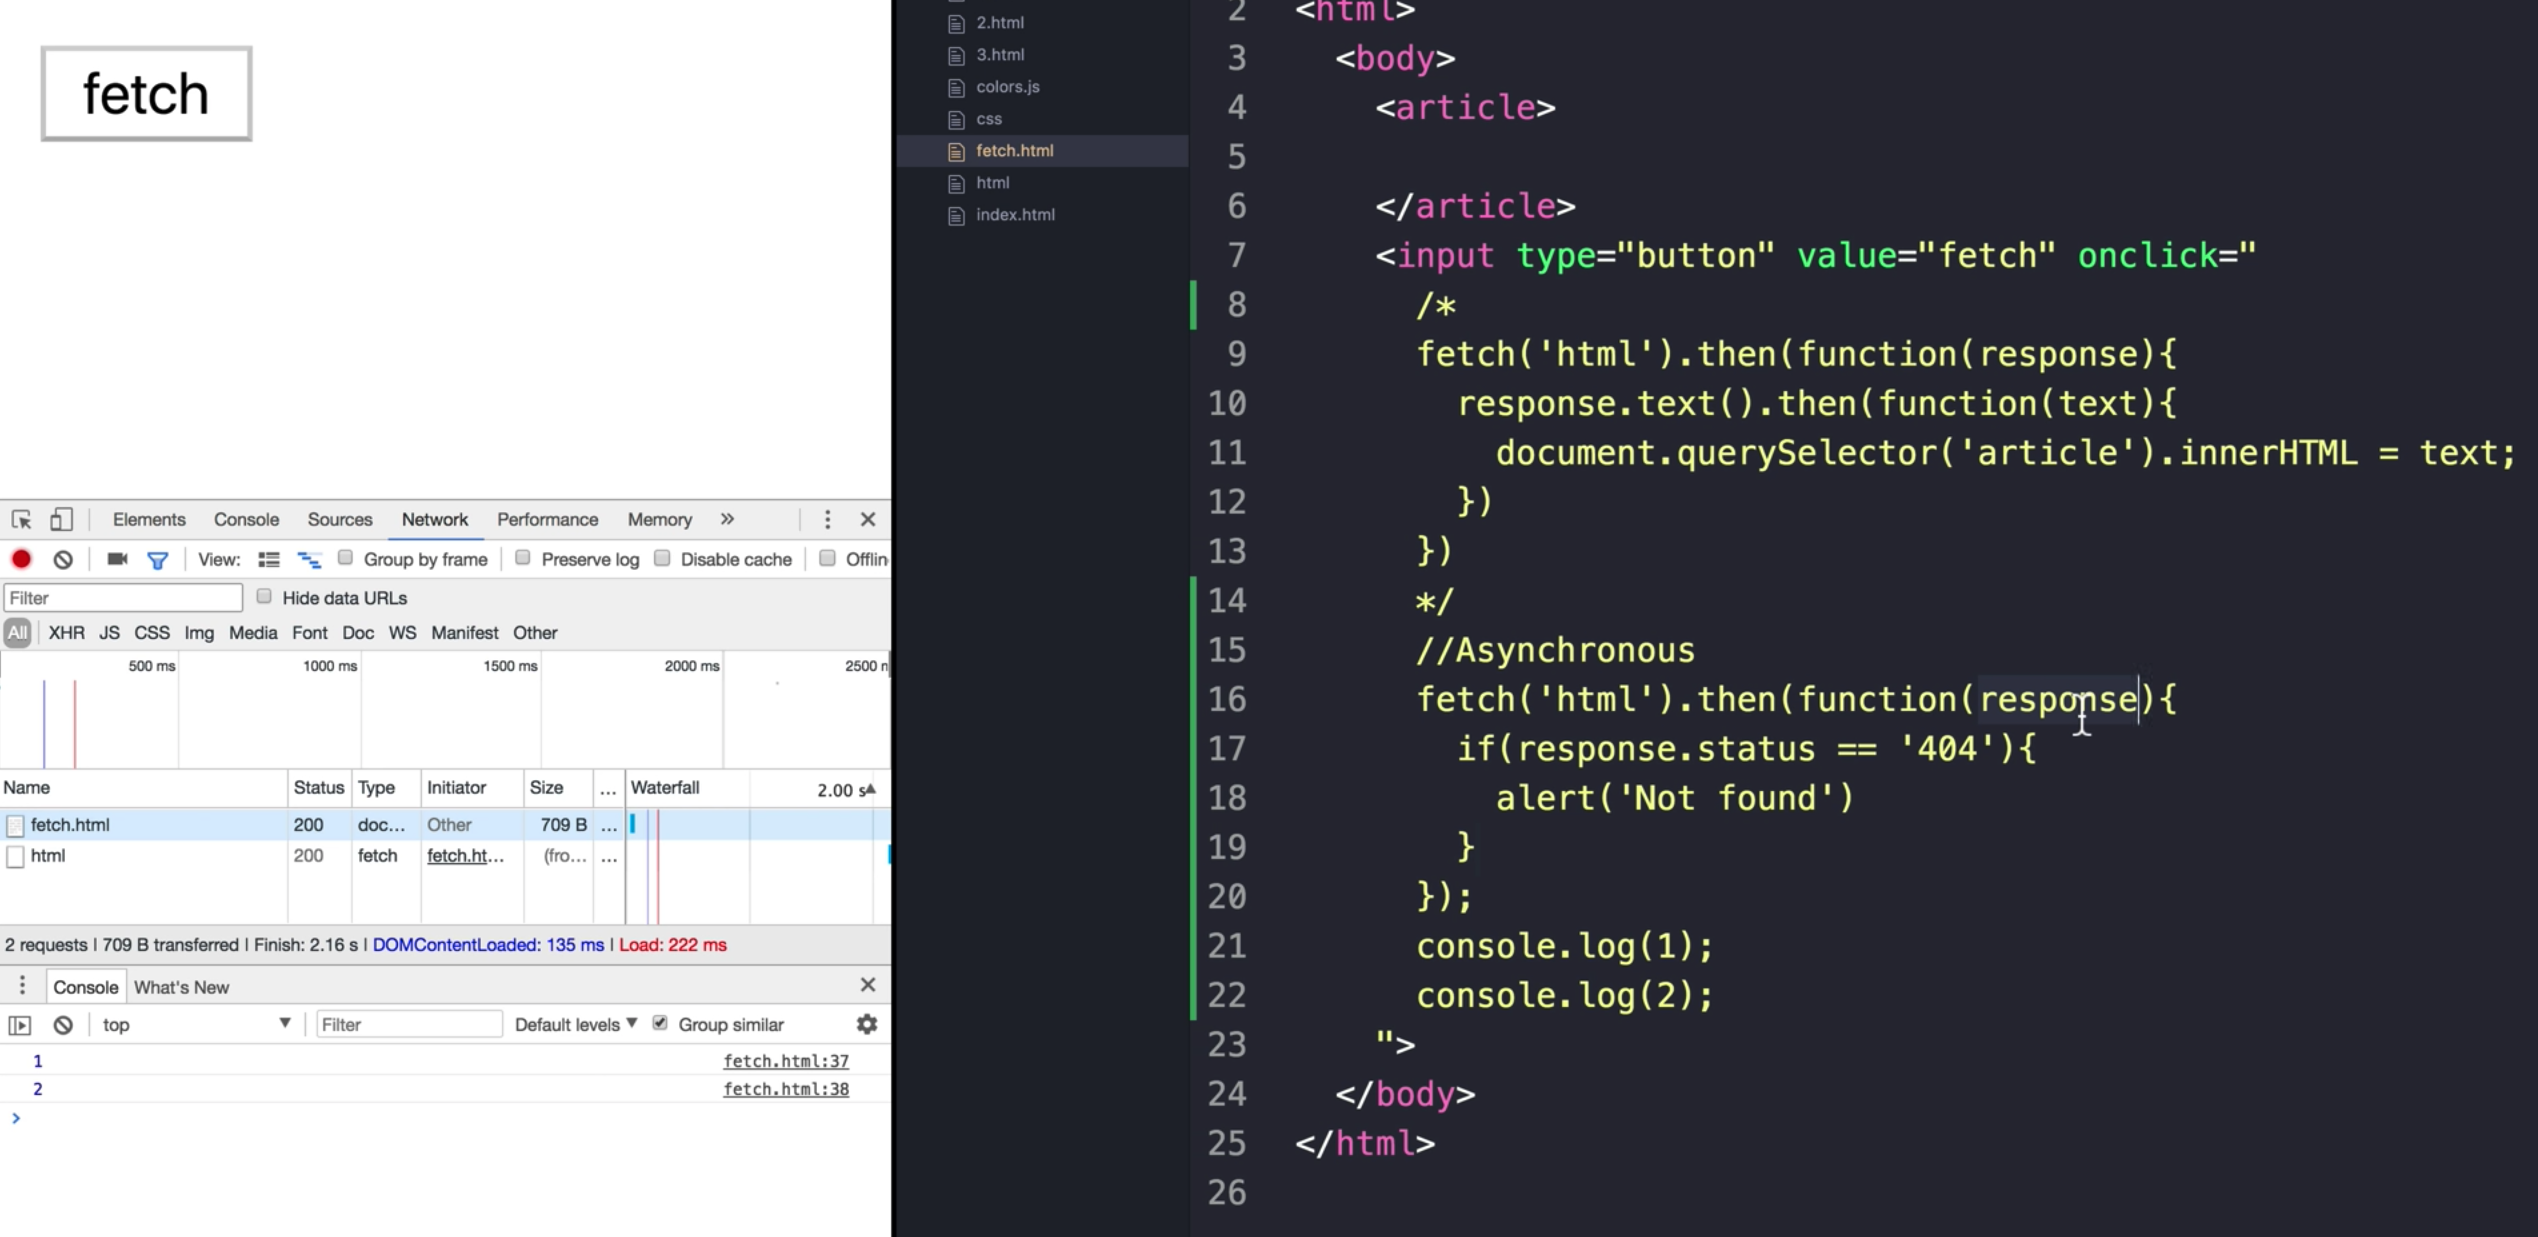Open the Default levels dropdown
The width and height of the screenshot is (2538, 1237).
[575, 1024]
